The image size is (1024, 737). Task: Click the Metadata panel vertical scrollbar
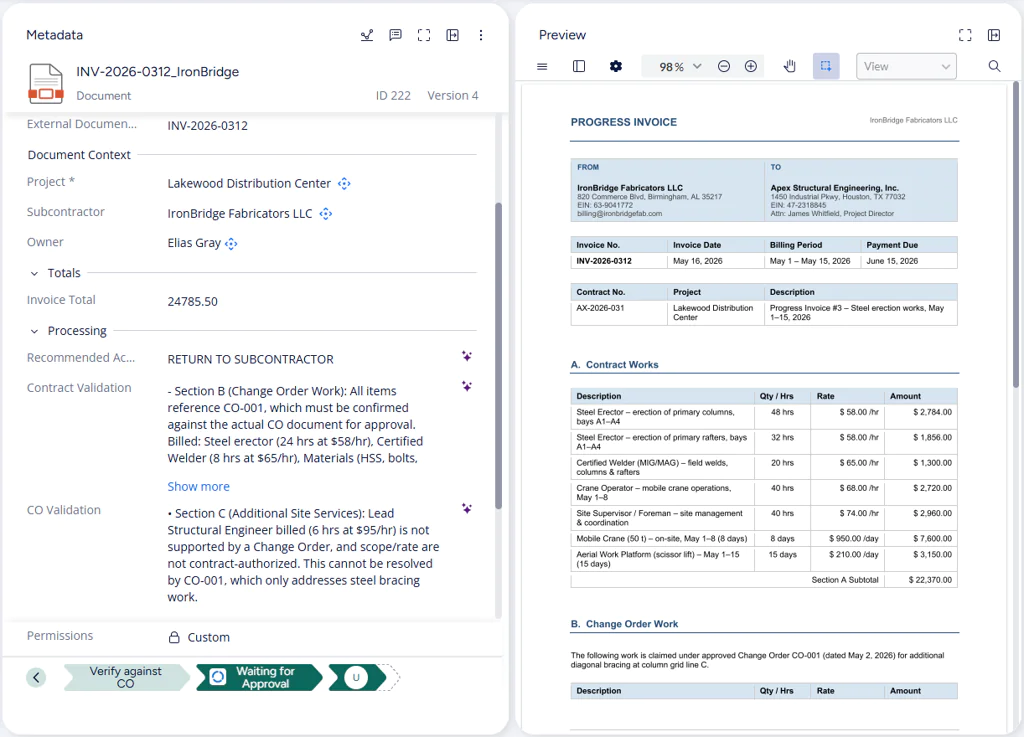click(498, 356)
